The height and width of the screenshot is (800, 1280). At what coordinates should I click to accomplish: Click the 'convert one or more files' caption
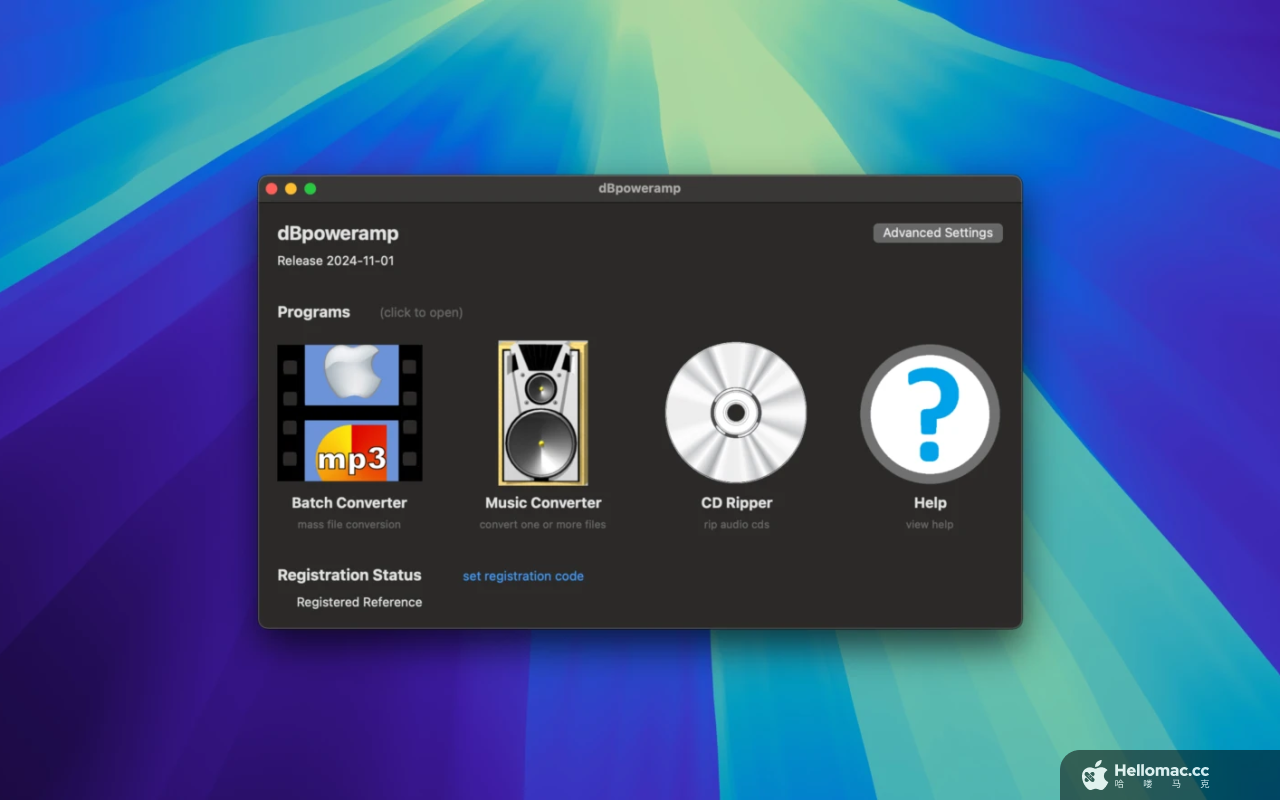click(543, 524)
